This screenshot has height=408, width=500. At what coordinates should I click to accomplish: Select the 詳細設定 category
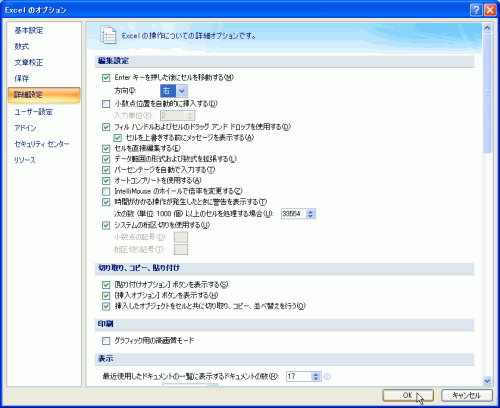point(44,95)
